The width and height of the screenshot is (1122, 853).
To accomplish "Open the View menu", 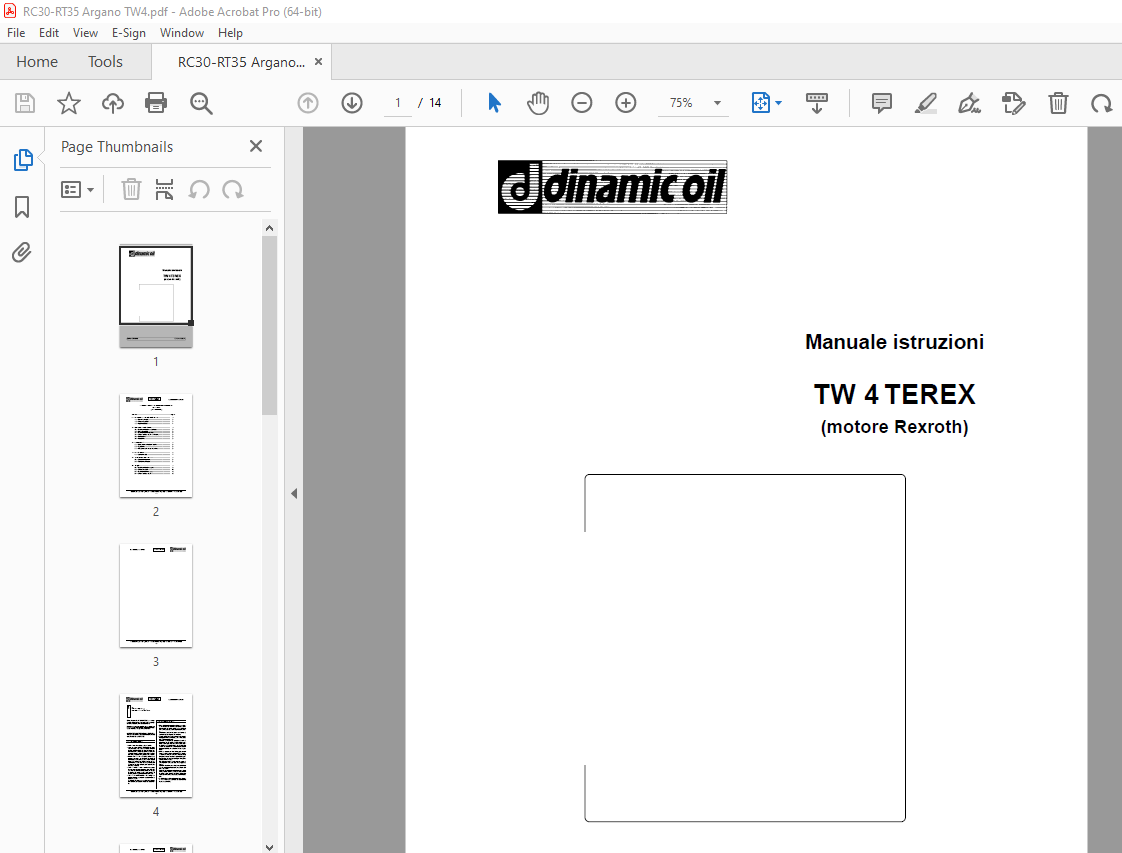I will (85, 33).
